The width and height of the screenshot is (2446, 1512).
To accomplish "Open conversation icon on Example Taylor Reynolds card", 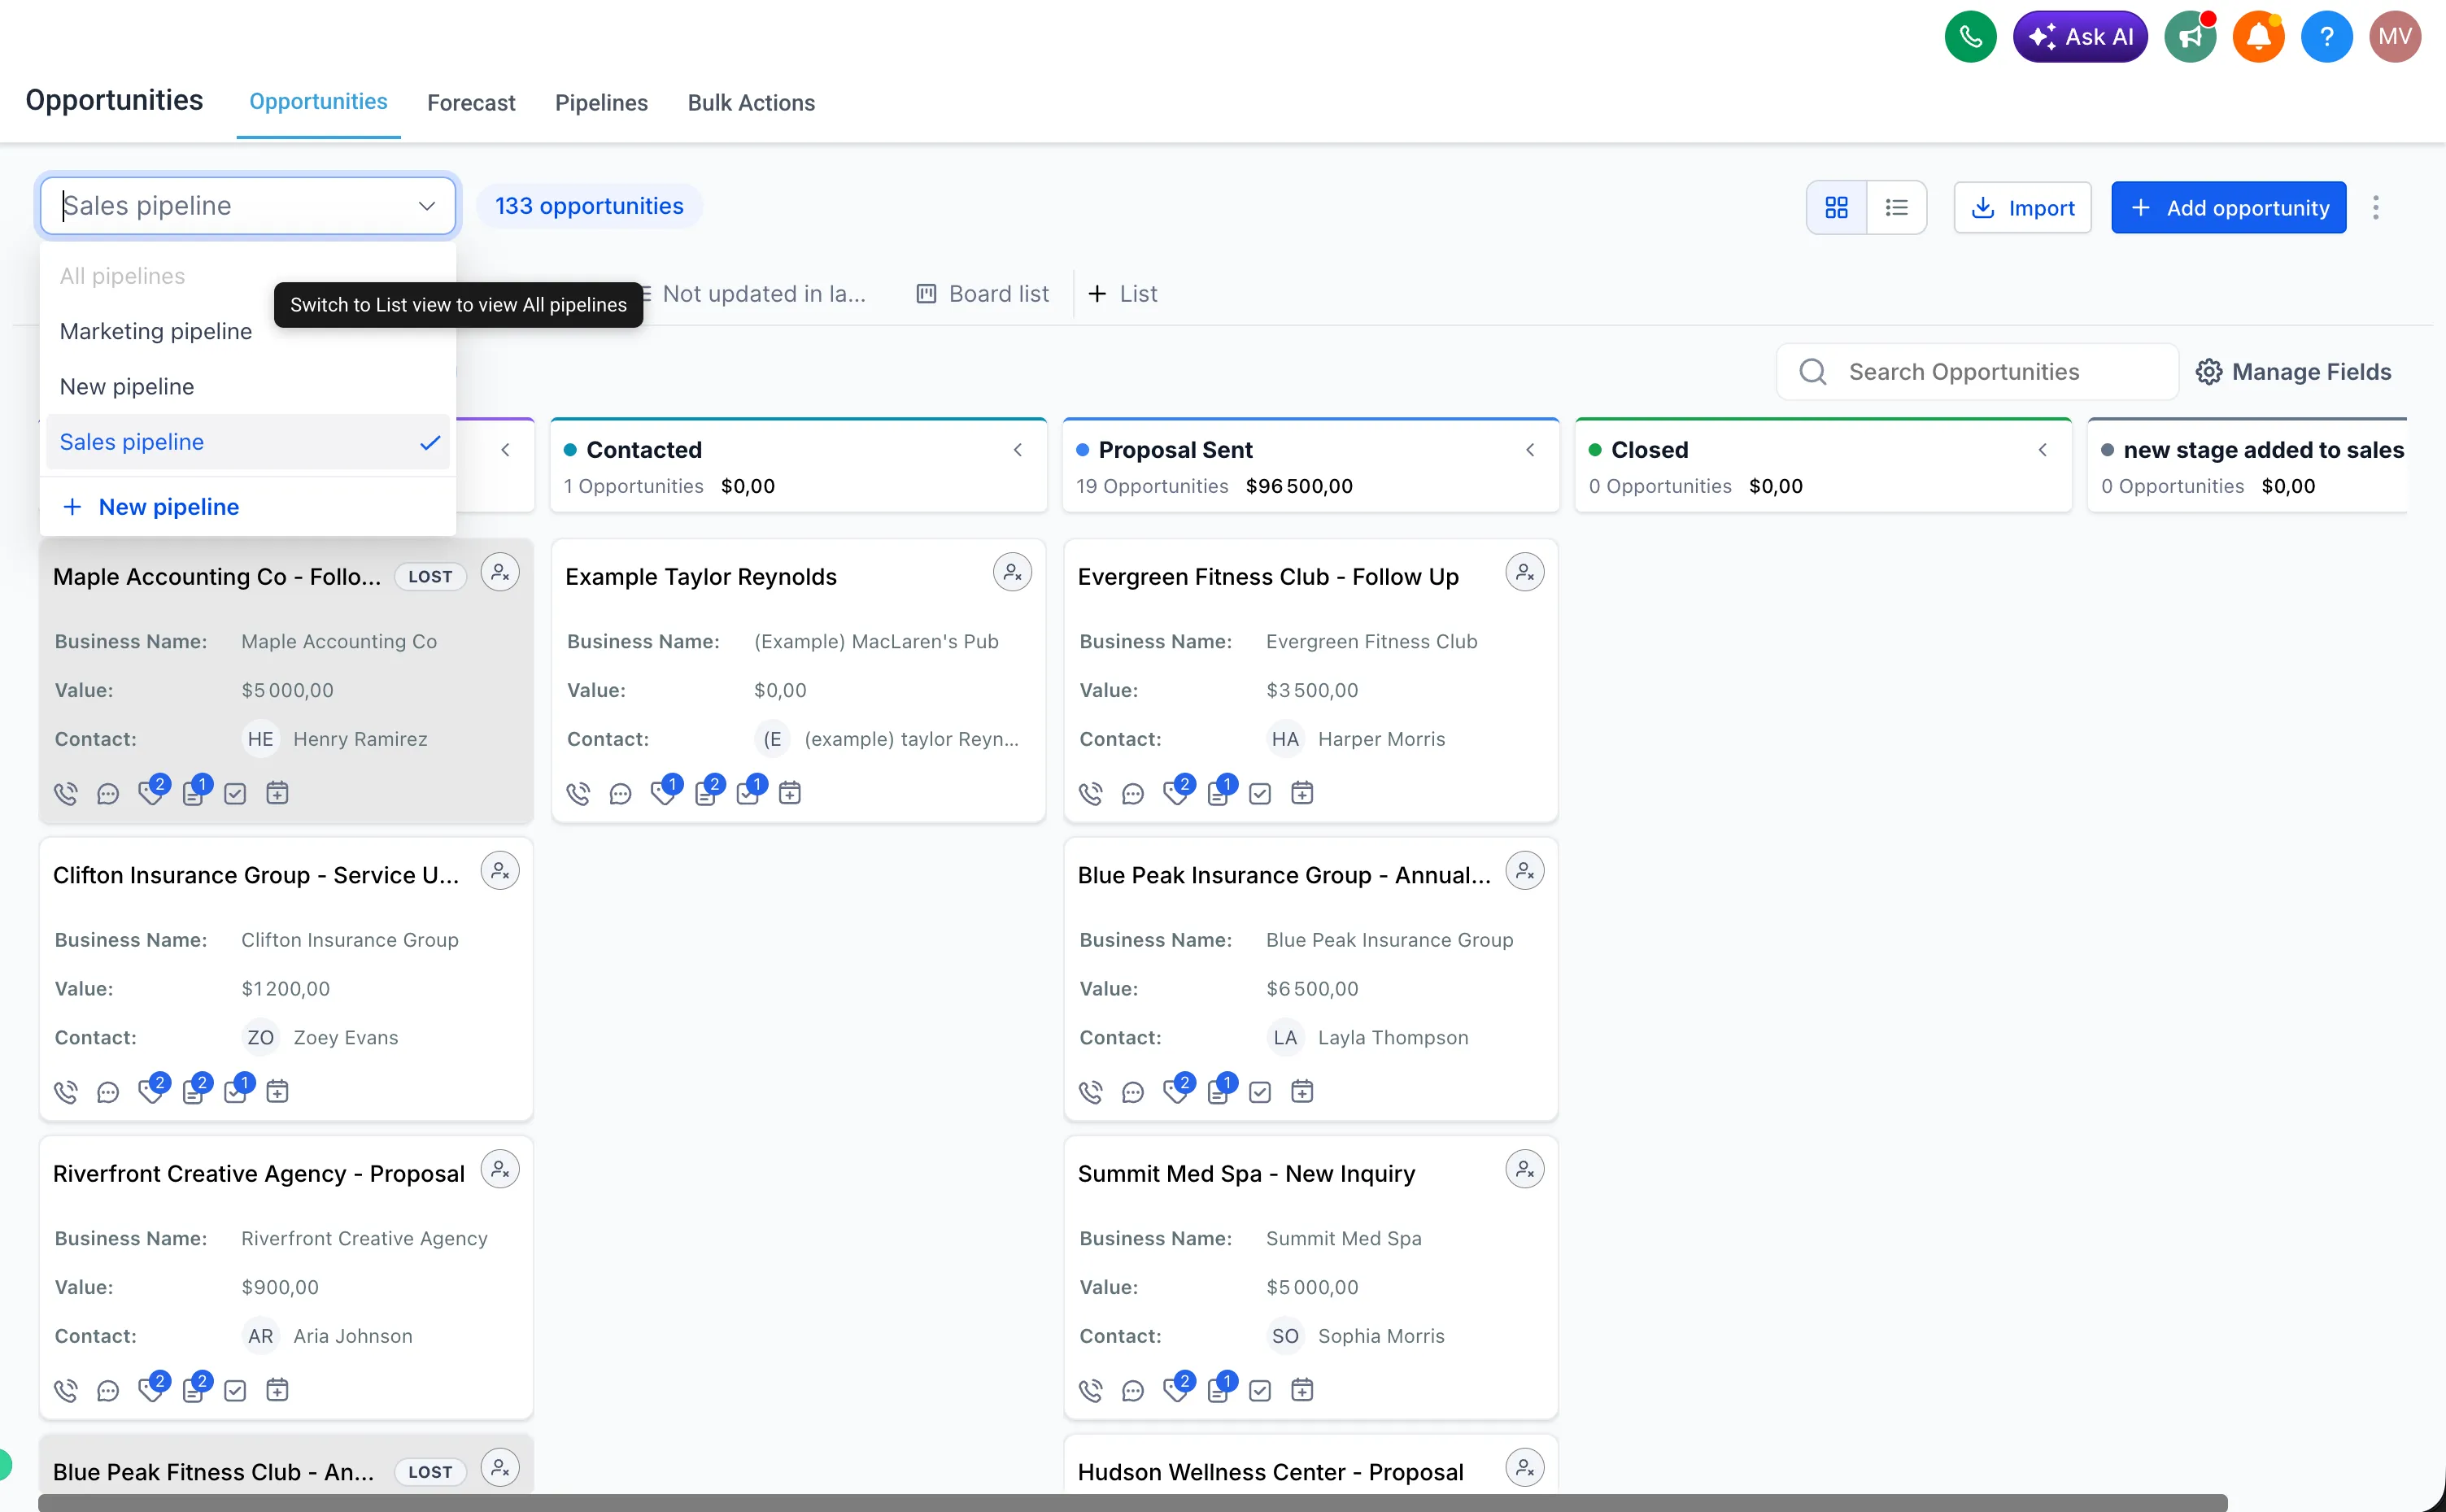I will (x=621, y=794).
